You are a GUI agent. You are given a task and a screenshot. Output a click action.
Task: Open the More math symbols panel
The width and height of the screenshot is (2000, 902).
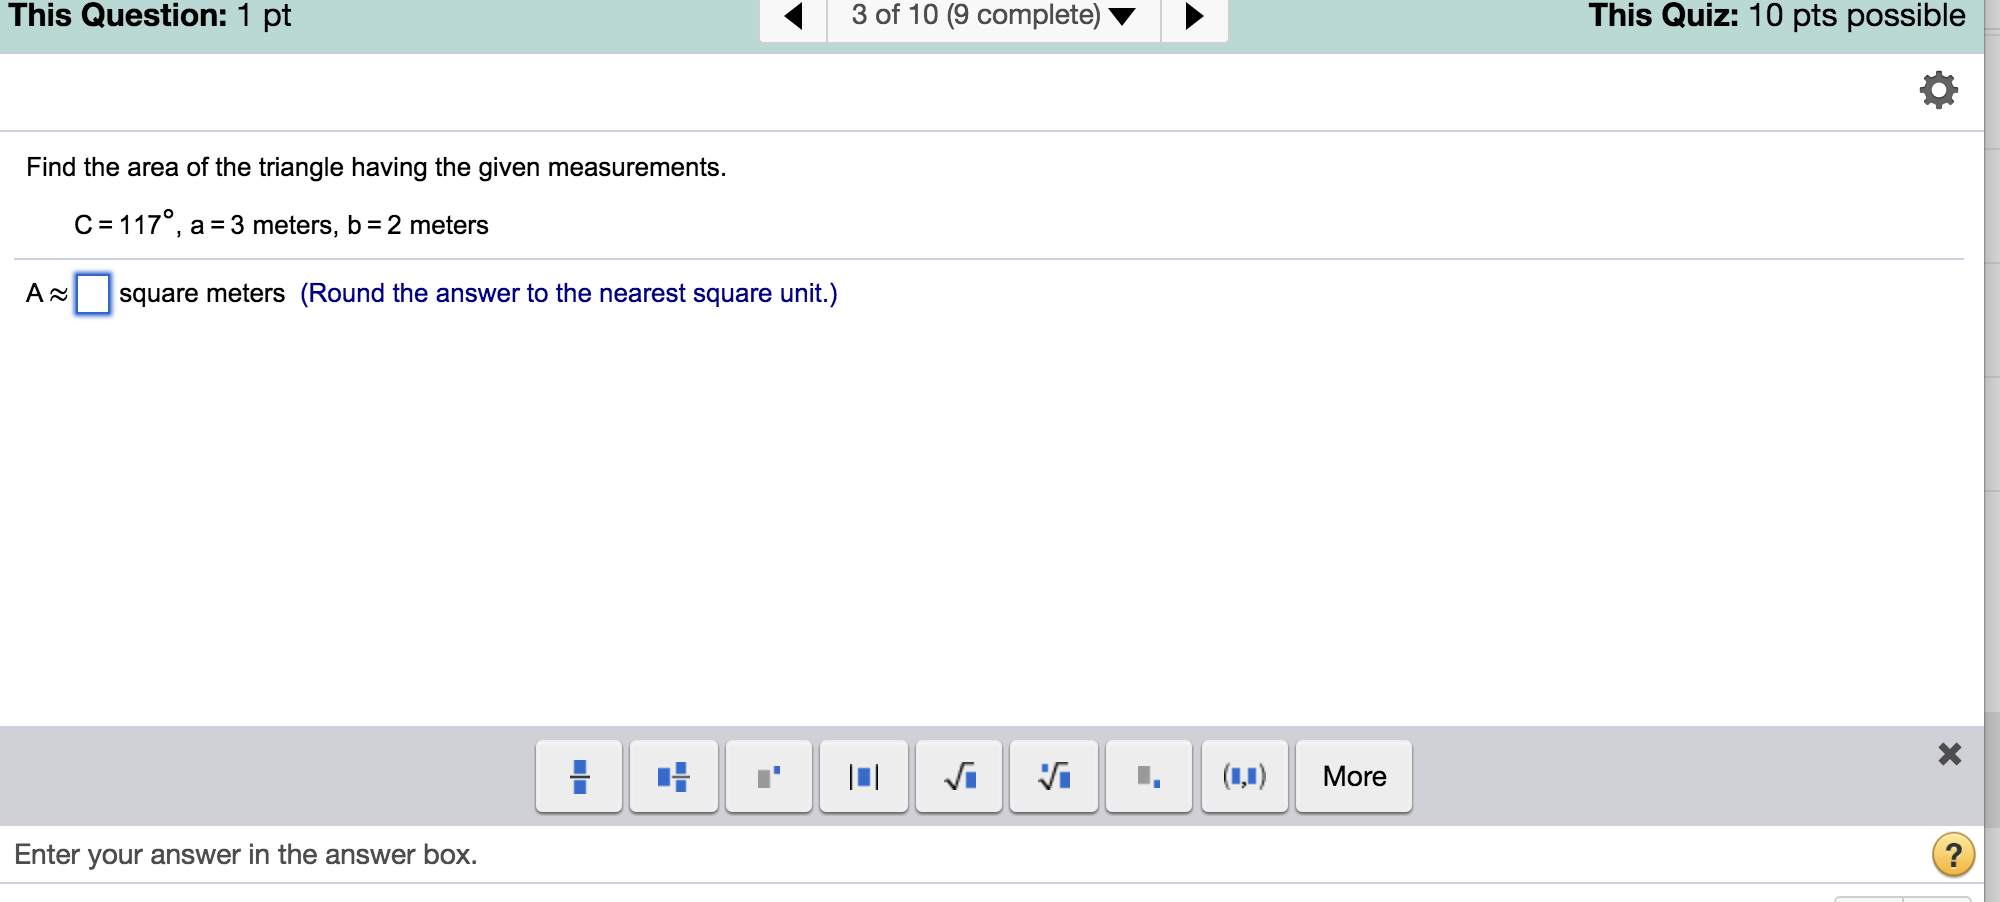pos(1353,776)
